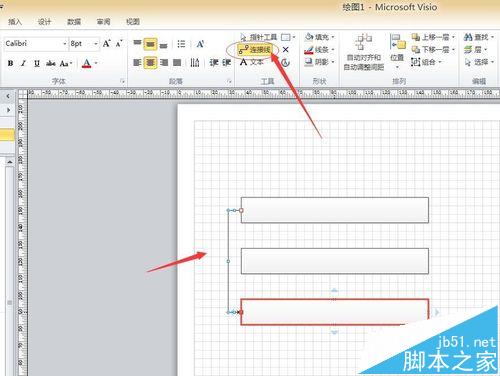The image size is (500, 376).
Task: Click the shapes pane scroll up arrow
Action: pos(10,162)
